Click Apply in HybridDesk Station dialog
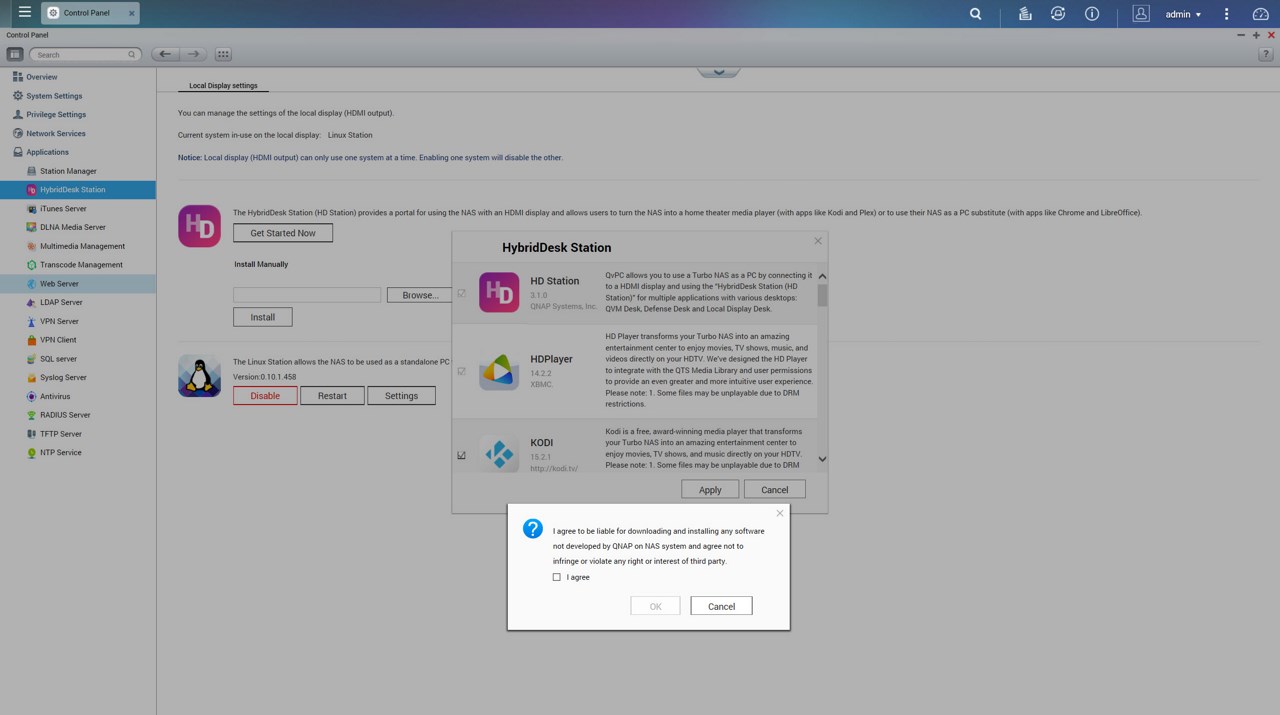The image size is (1280, 715). (710, 489)
